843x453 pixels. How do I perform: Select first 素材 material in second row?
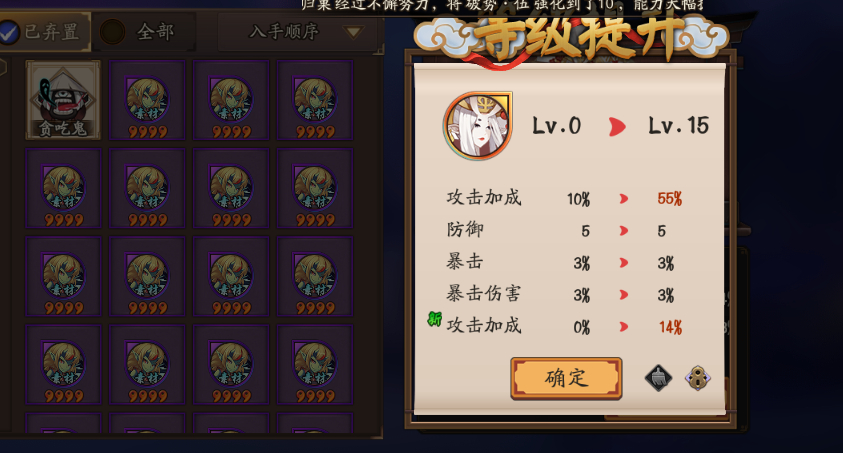63,188
